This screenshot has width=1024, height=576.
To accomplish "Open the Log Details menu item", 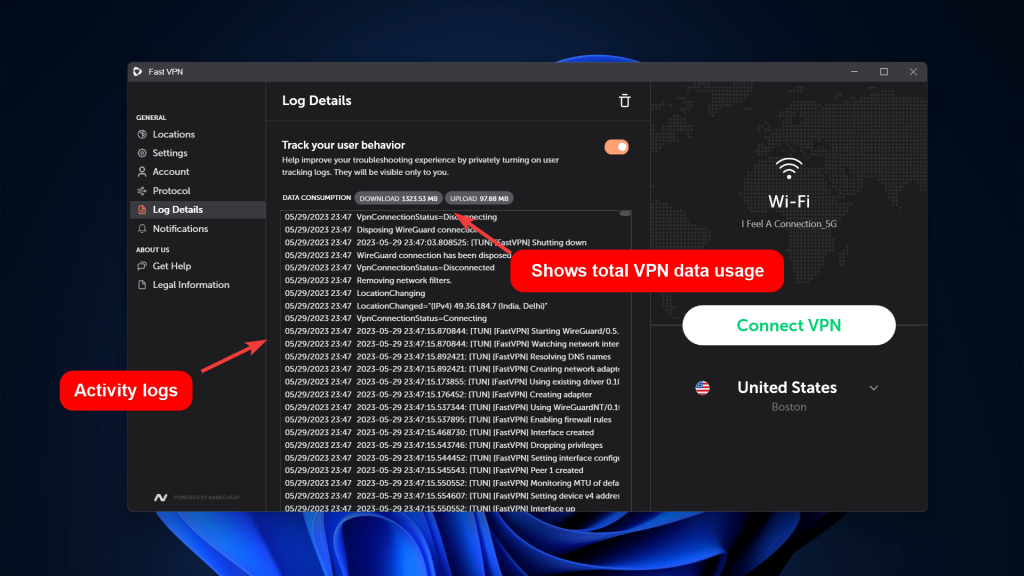I will point(177,210).
